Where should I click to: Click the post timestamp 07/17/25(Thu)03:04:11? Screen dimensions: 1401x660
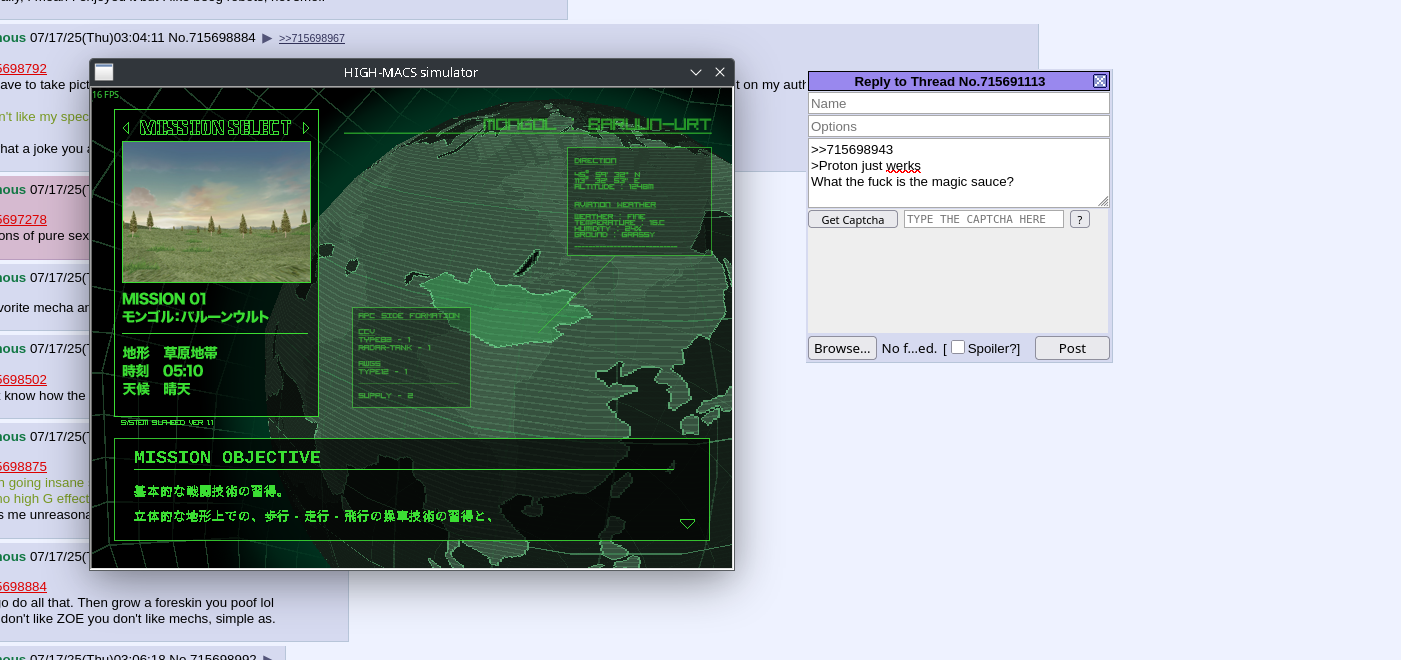tap(96, 38)
